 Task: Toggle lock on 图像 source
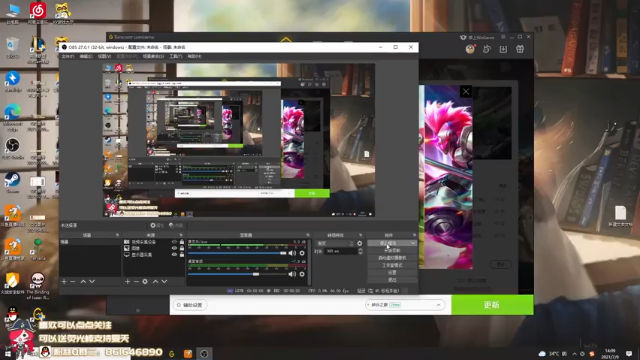pos(182,248)
